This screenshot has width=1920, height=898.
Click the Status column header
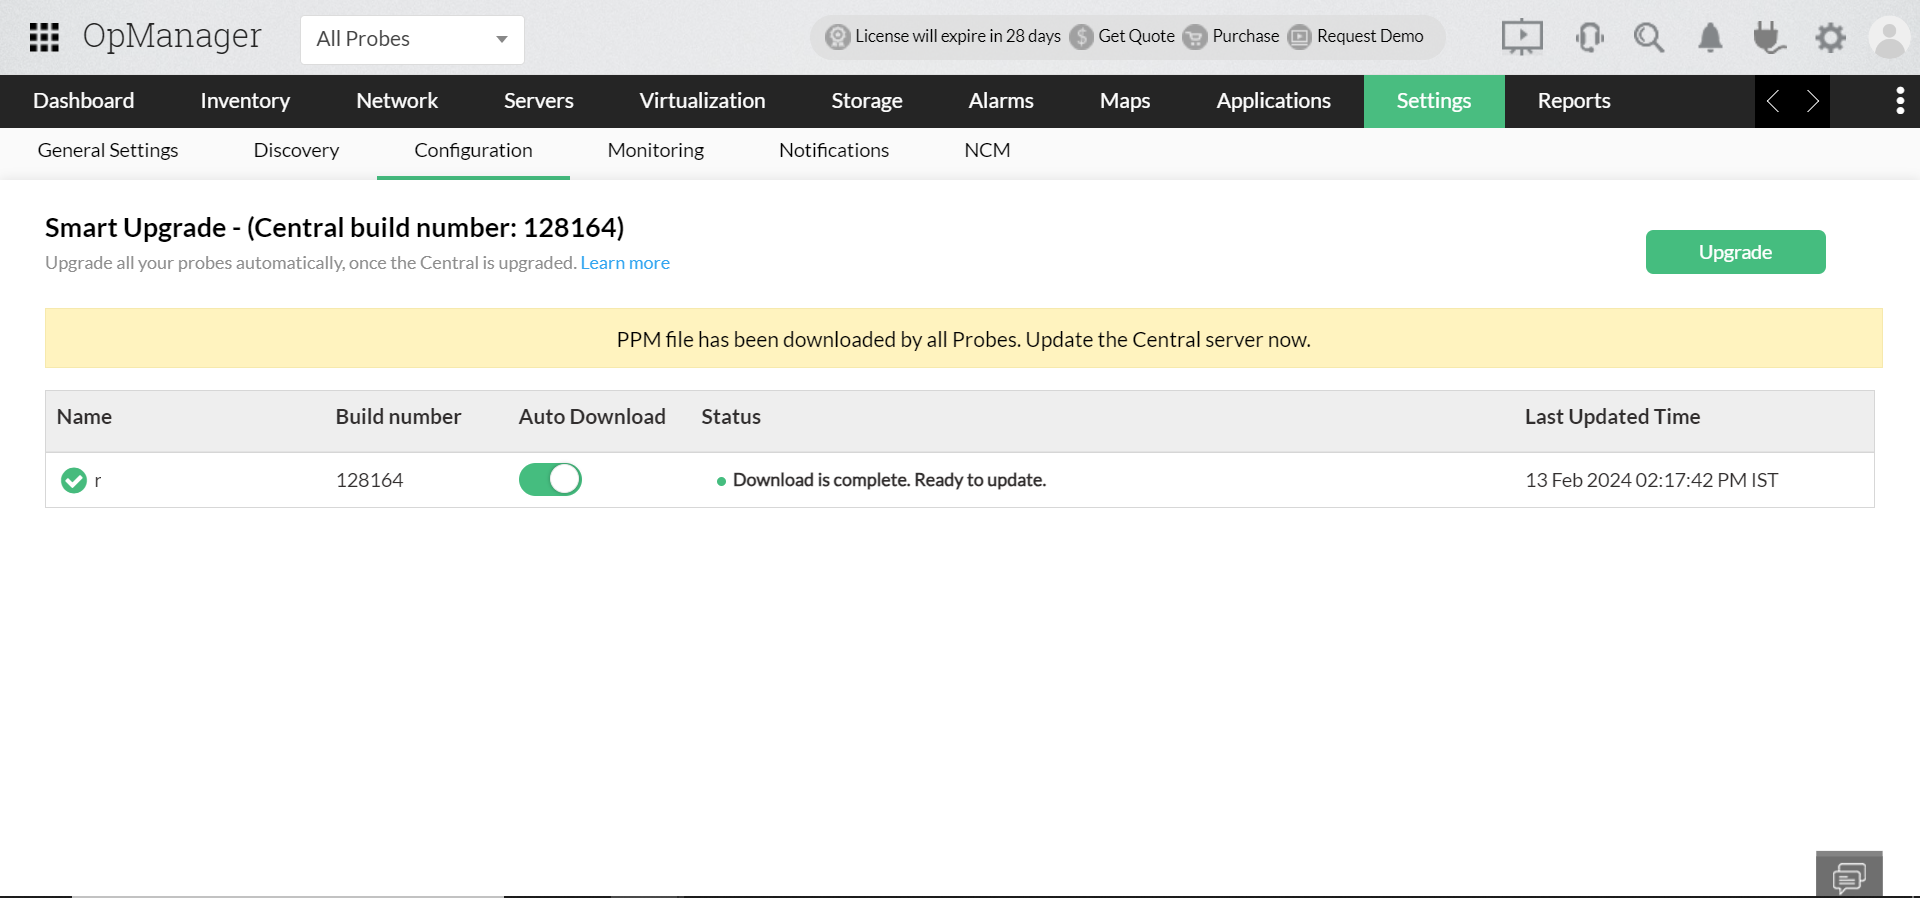731,417
